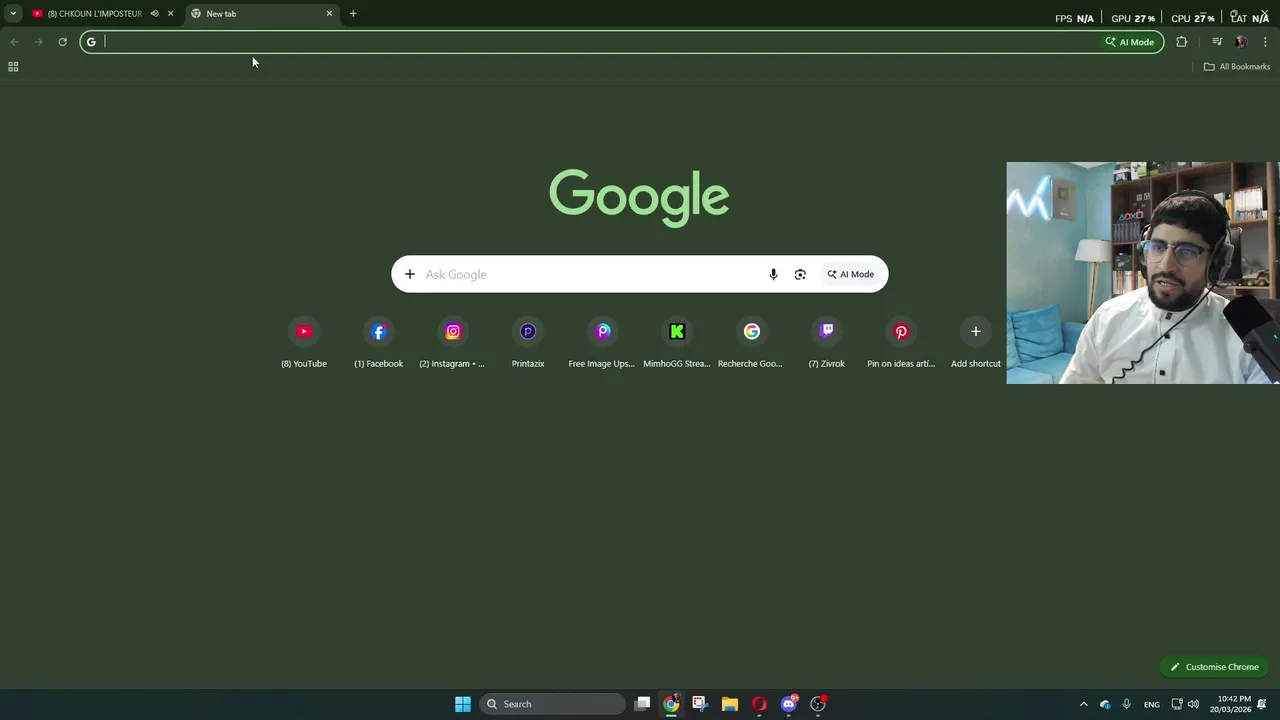The height and width of the screenshot is (720, 1280).
Task: Click the LAT N/A overlay readout
Action: tap(1250, 18)
